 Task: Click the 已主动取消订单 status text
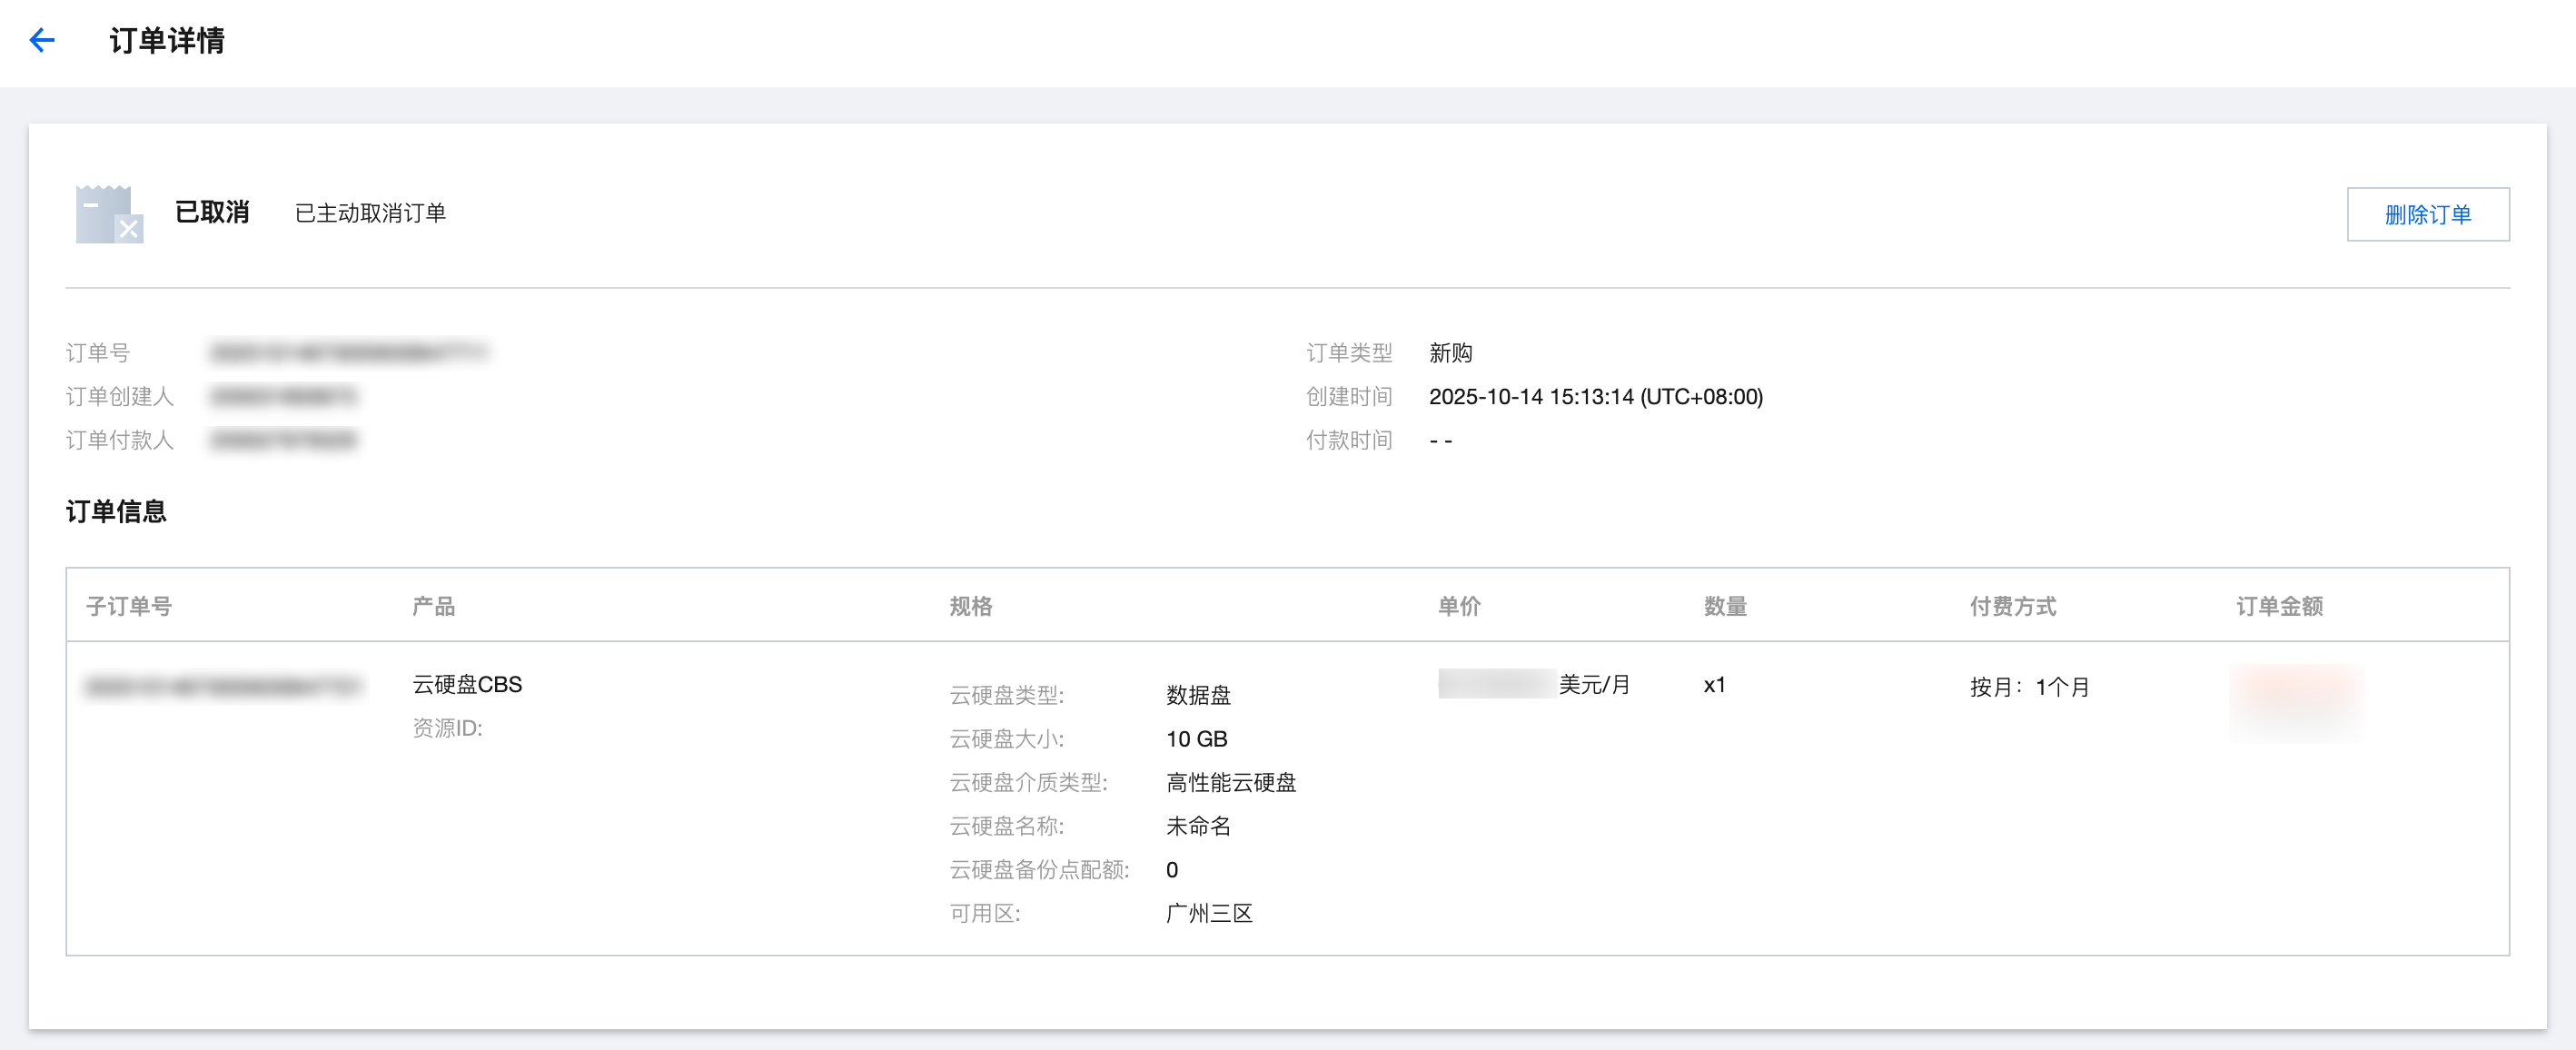(x=370, y=213)
